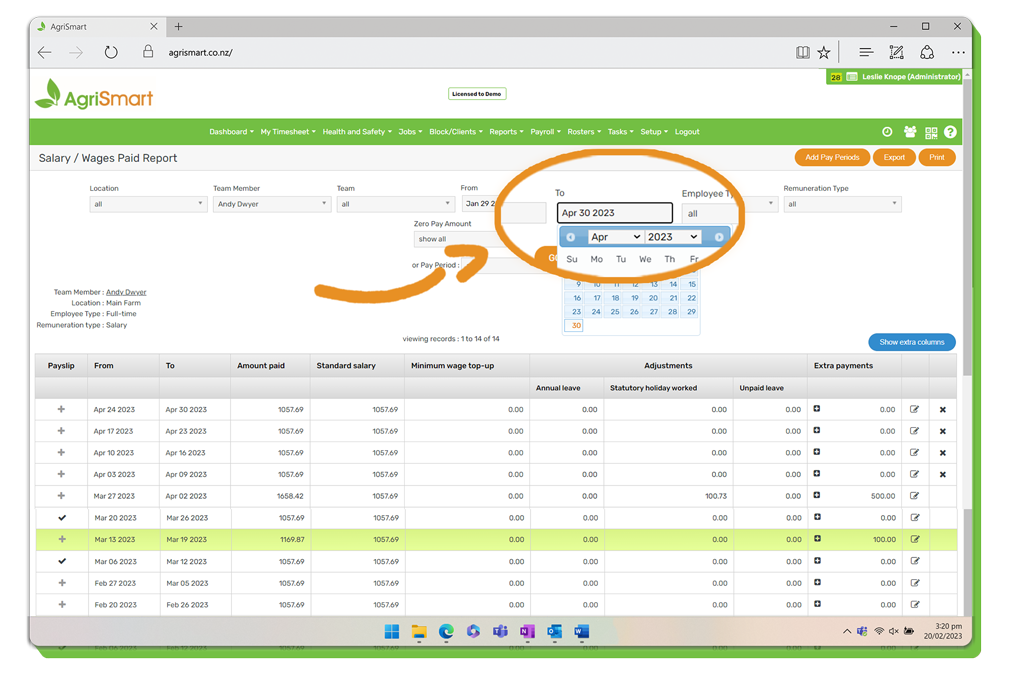Image resolution: width=1024 pixels, height=693 pixels.
Task: Open the Remuneration Type dropdown
Action: 841,204
